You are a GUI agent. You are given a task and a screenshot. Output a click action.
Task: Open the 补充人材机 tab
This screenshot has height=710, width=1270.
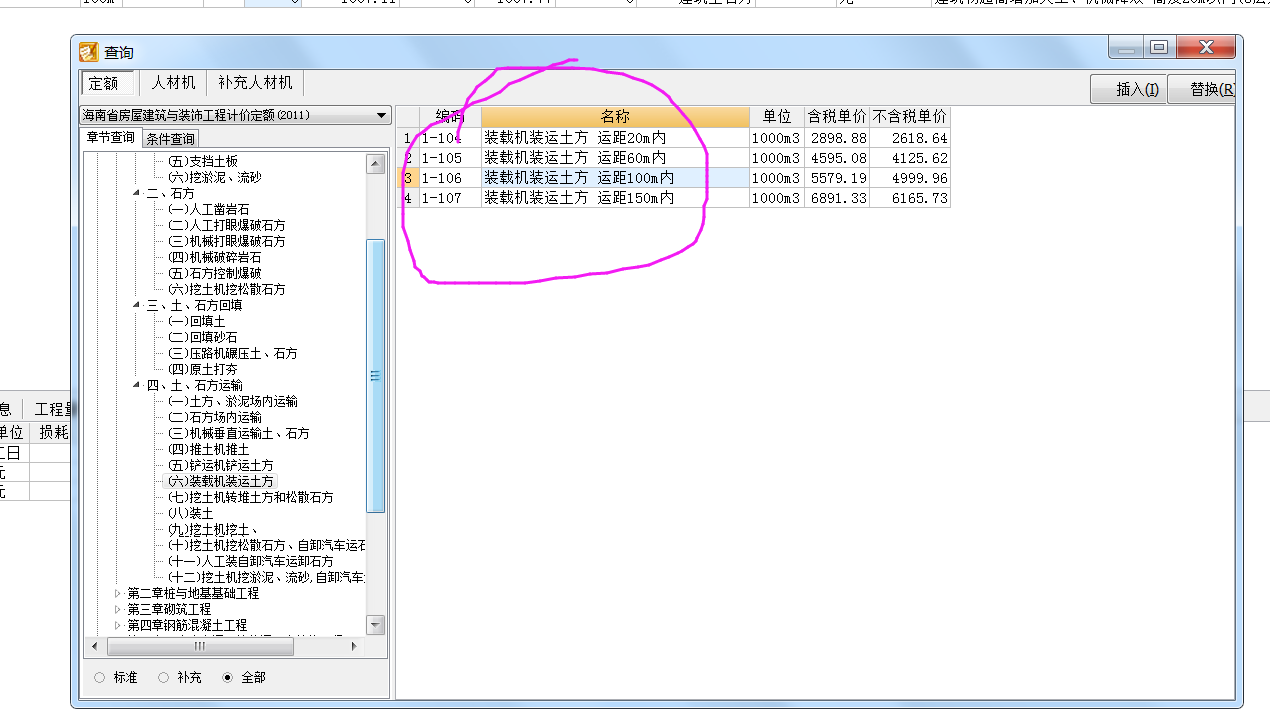coord(255,83)
